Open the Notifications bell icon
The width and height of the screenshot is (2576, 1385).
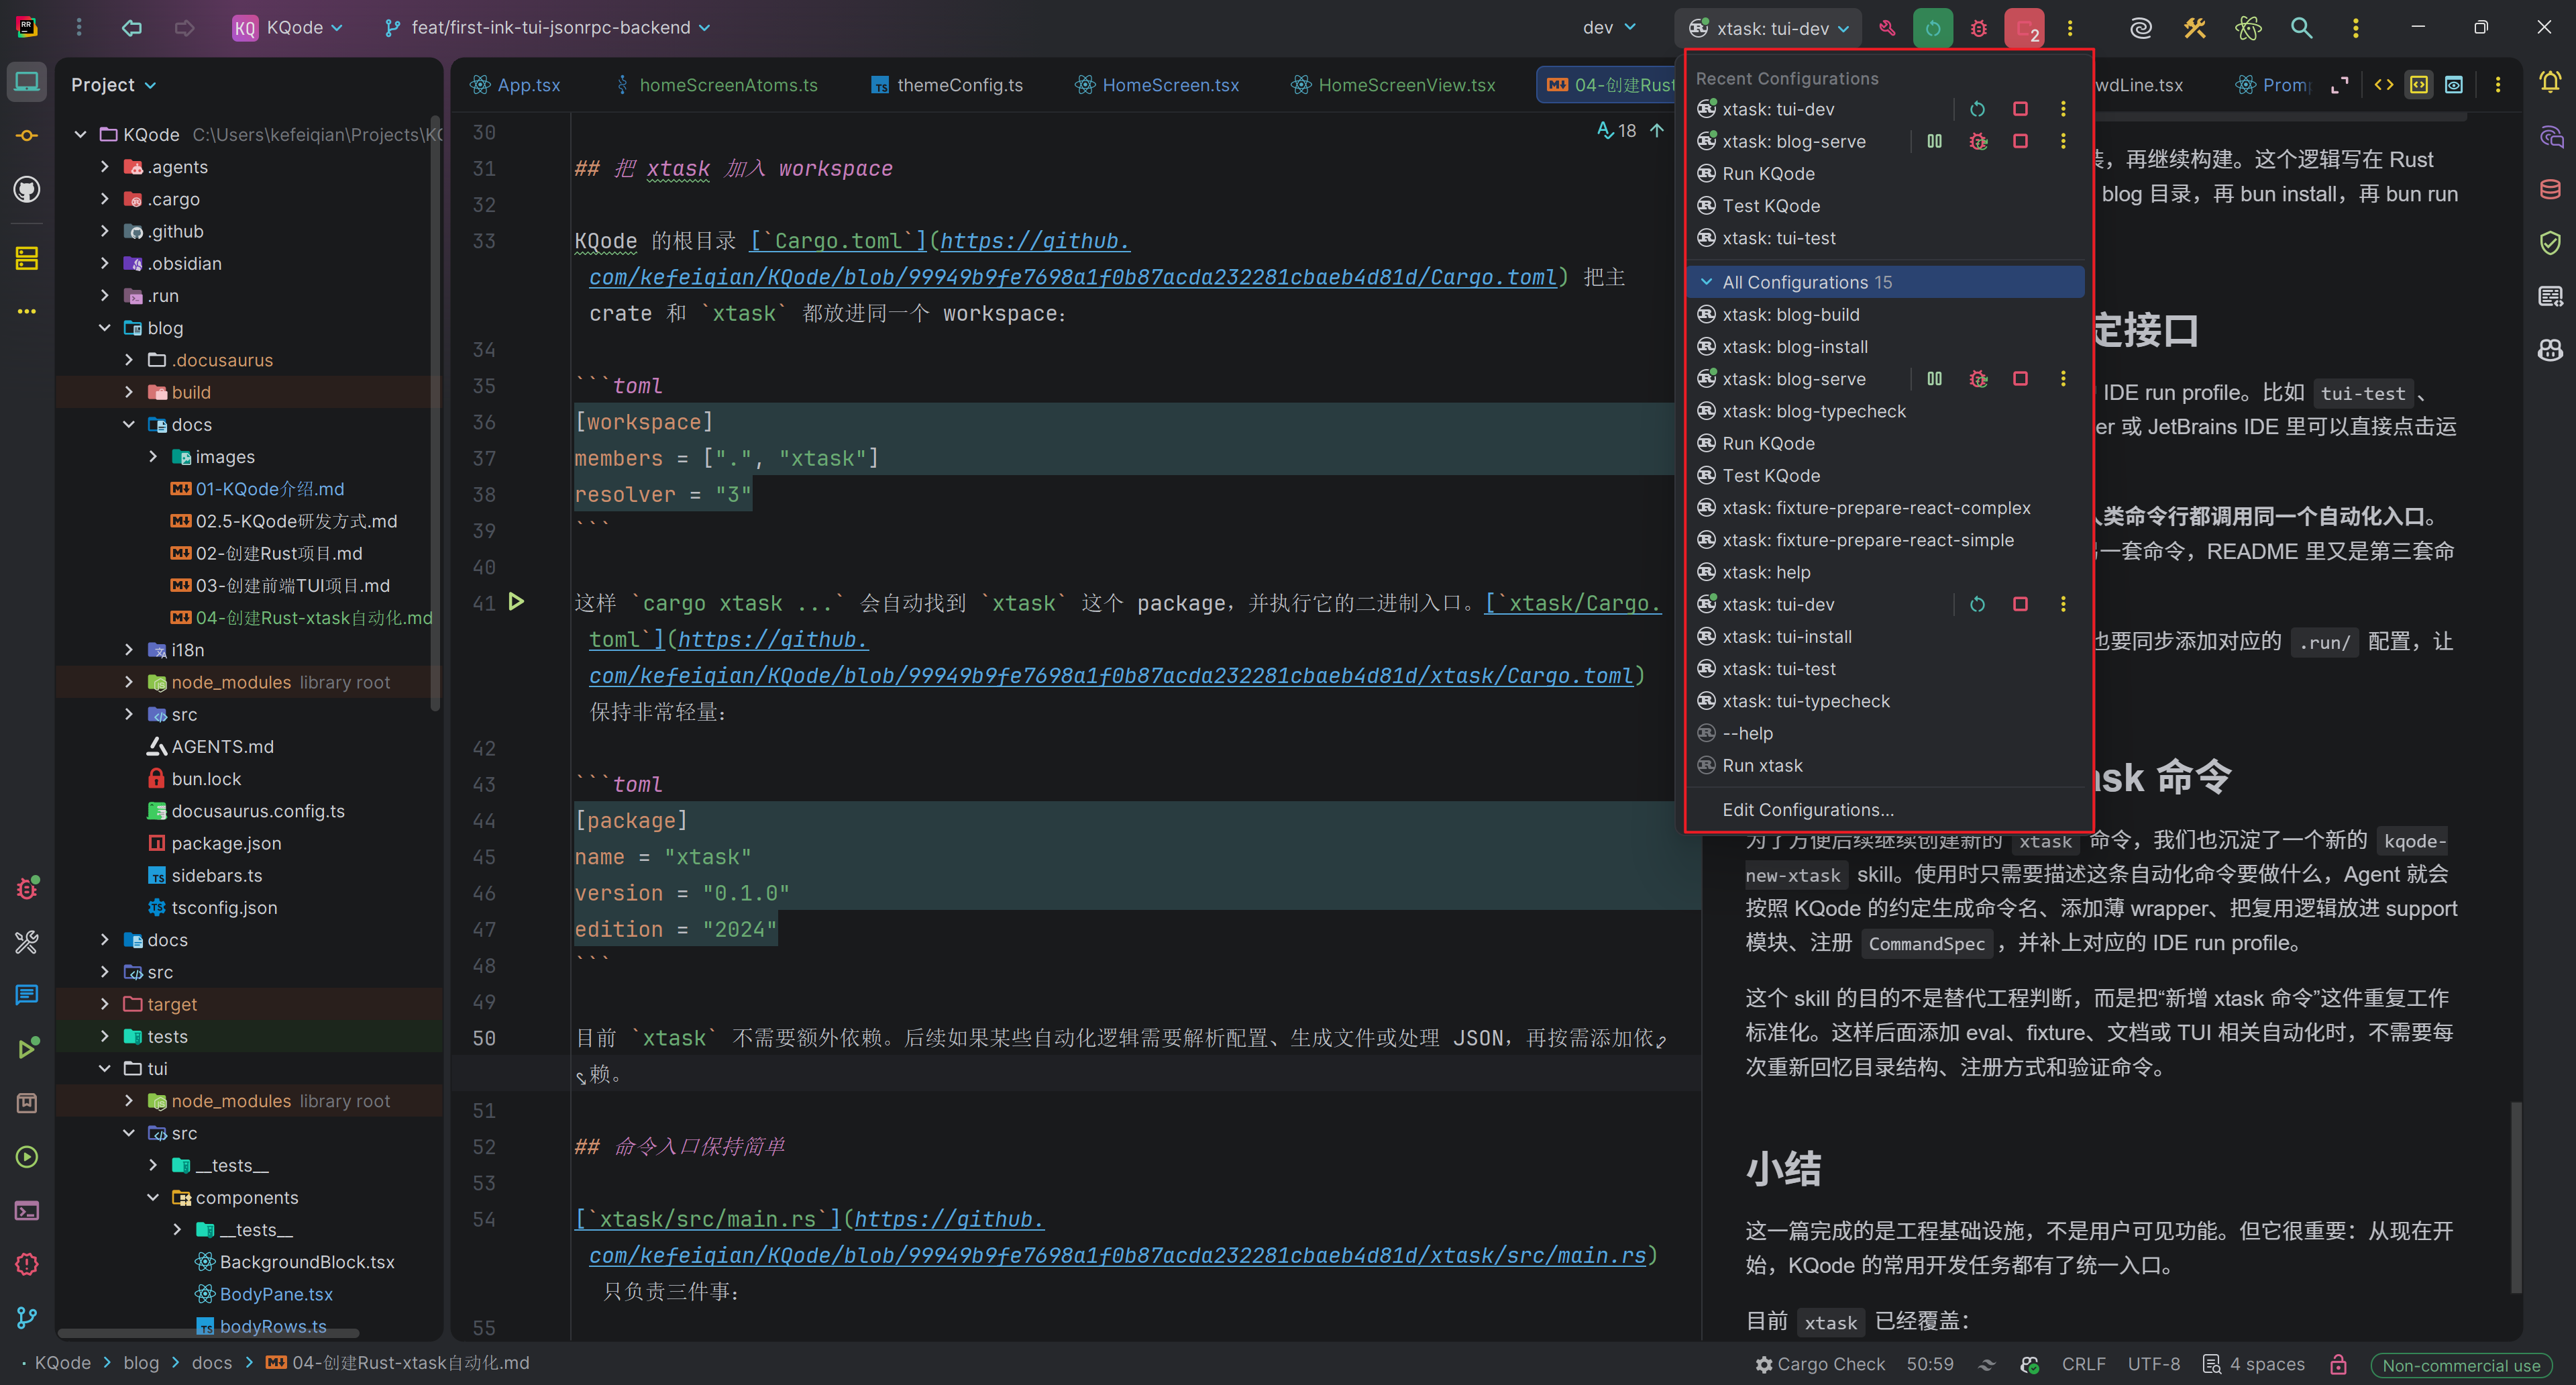click(2550, 82)
